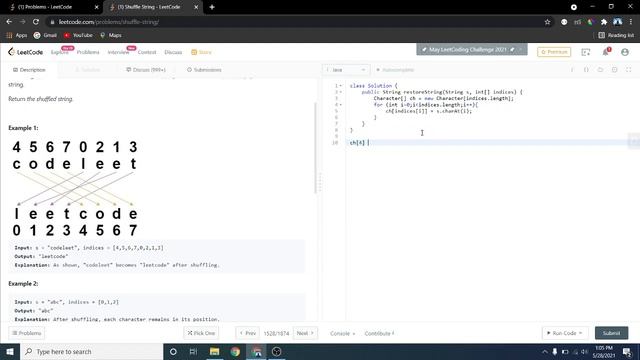
Task: Open the Java language dropdown
Action: click(x=346, y=70)
